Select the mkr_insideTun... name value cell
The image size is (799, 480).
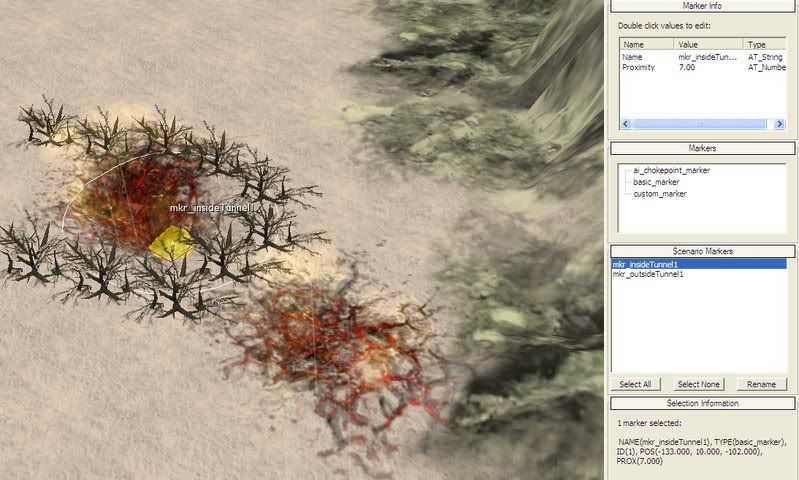click(x=708, y=57)
